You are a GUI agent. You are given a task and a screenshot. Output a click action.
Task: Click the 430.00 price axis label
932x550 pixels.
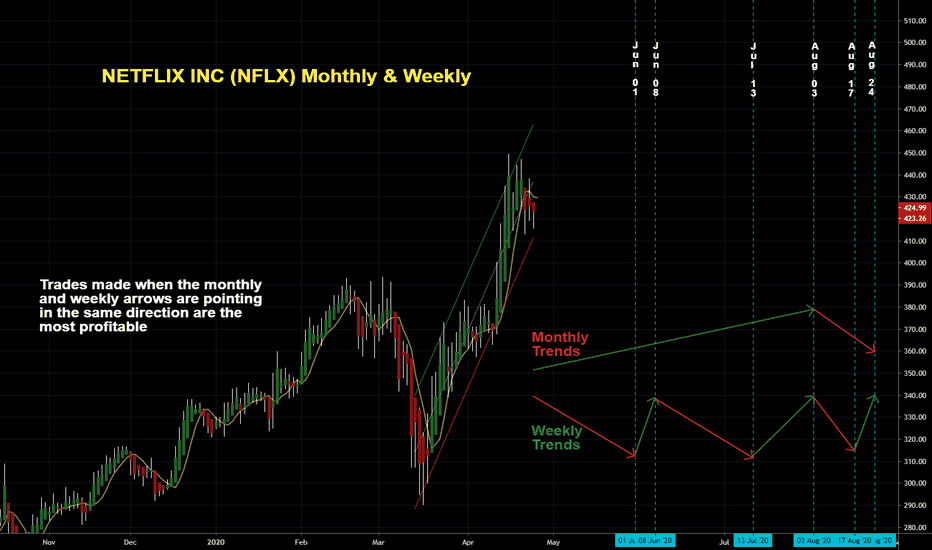[915, 197]
